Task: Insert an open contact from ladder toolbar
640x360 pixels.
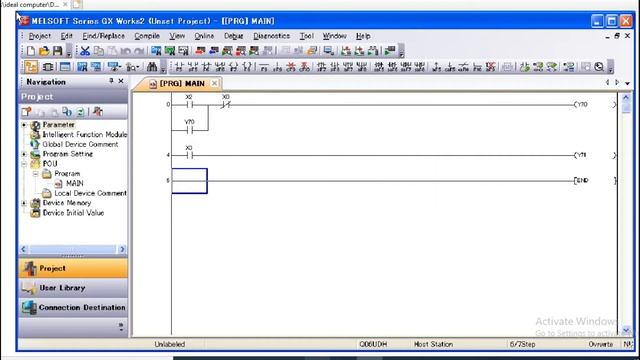Action: point(179,67)
